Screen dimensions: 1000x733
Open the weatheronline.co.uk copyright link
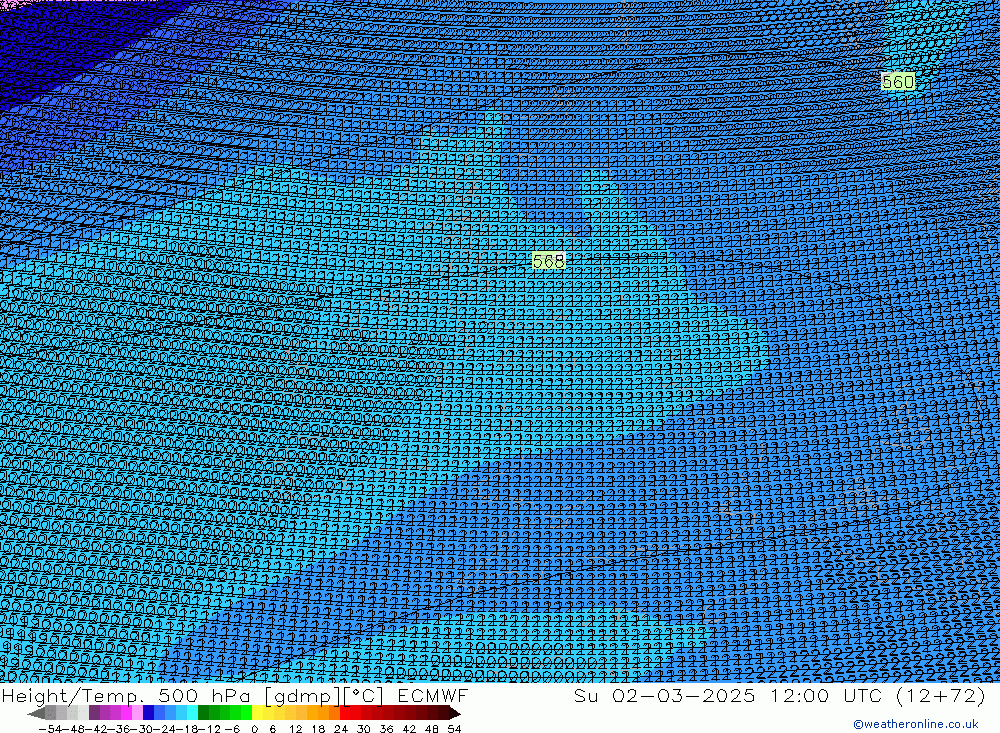click(x=915, y=724)
